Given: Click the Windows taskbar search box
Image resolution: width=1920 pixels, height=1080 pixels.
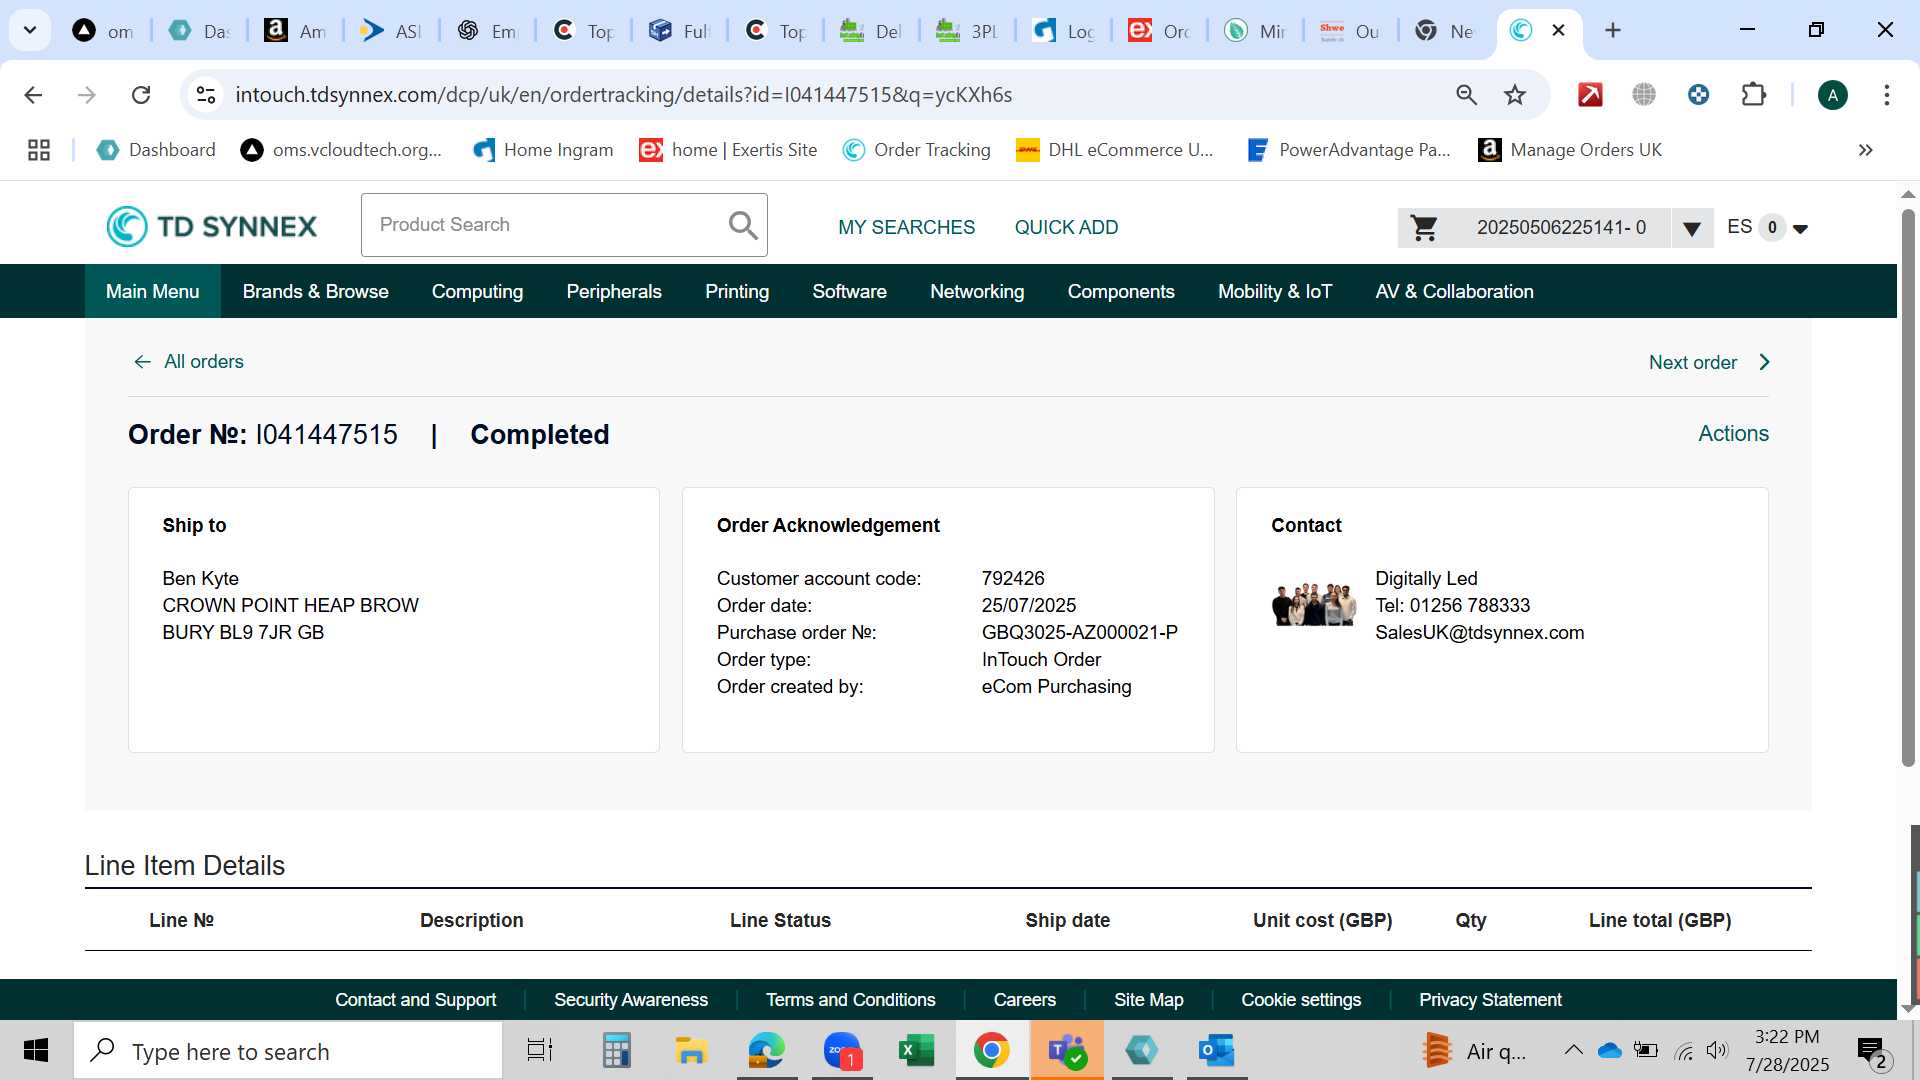Looking at the screenshot, I should click(x=288, y=1051).
